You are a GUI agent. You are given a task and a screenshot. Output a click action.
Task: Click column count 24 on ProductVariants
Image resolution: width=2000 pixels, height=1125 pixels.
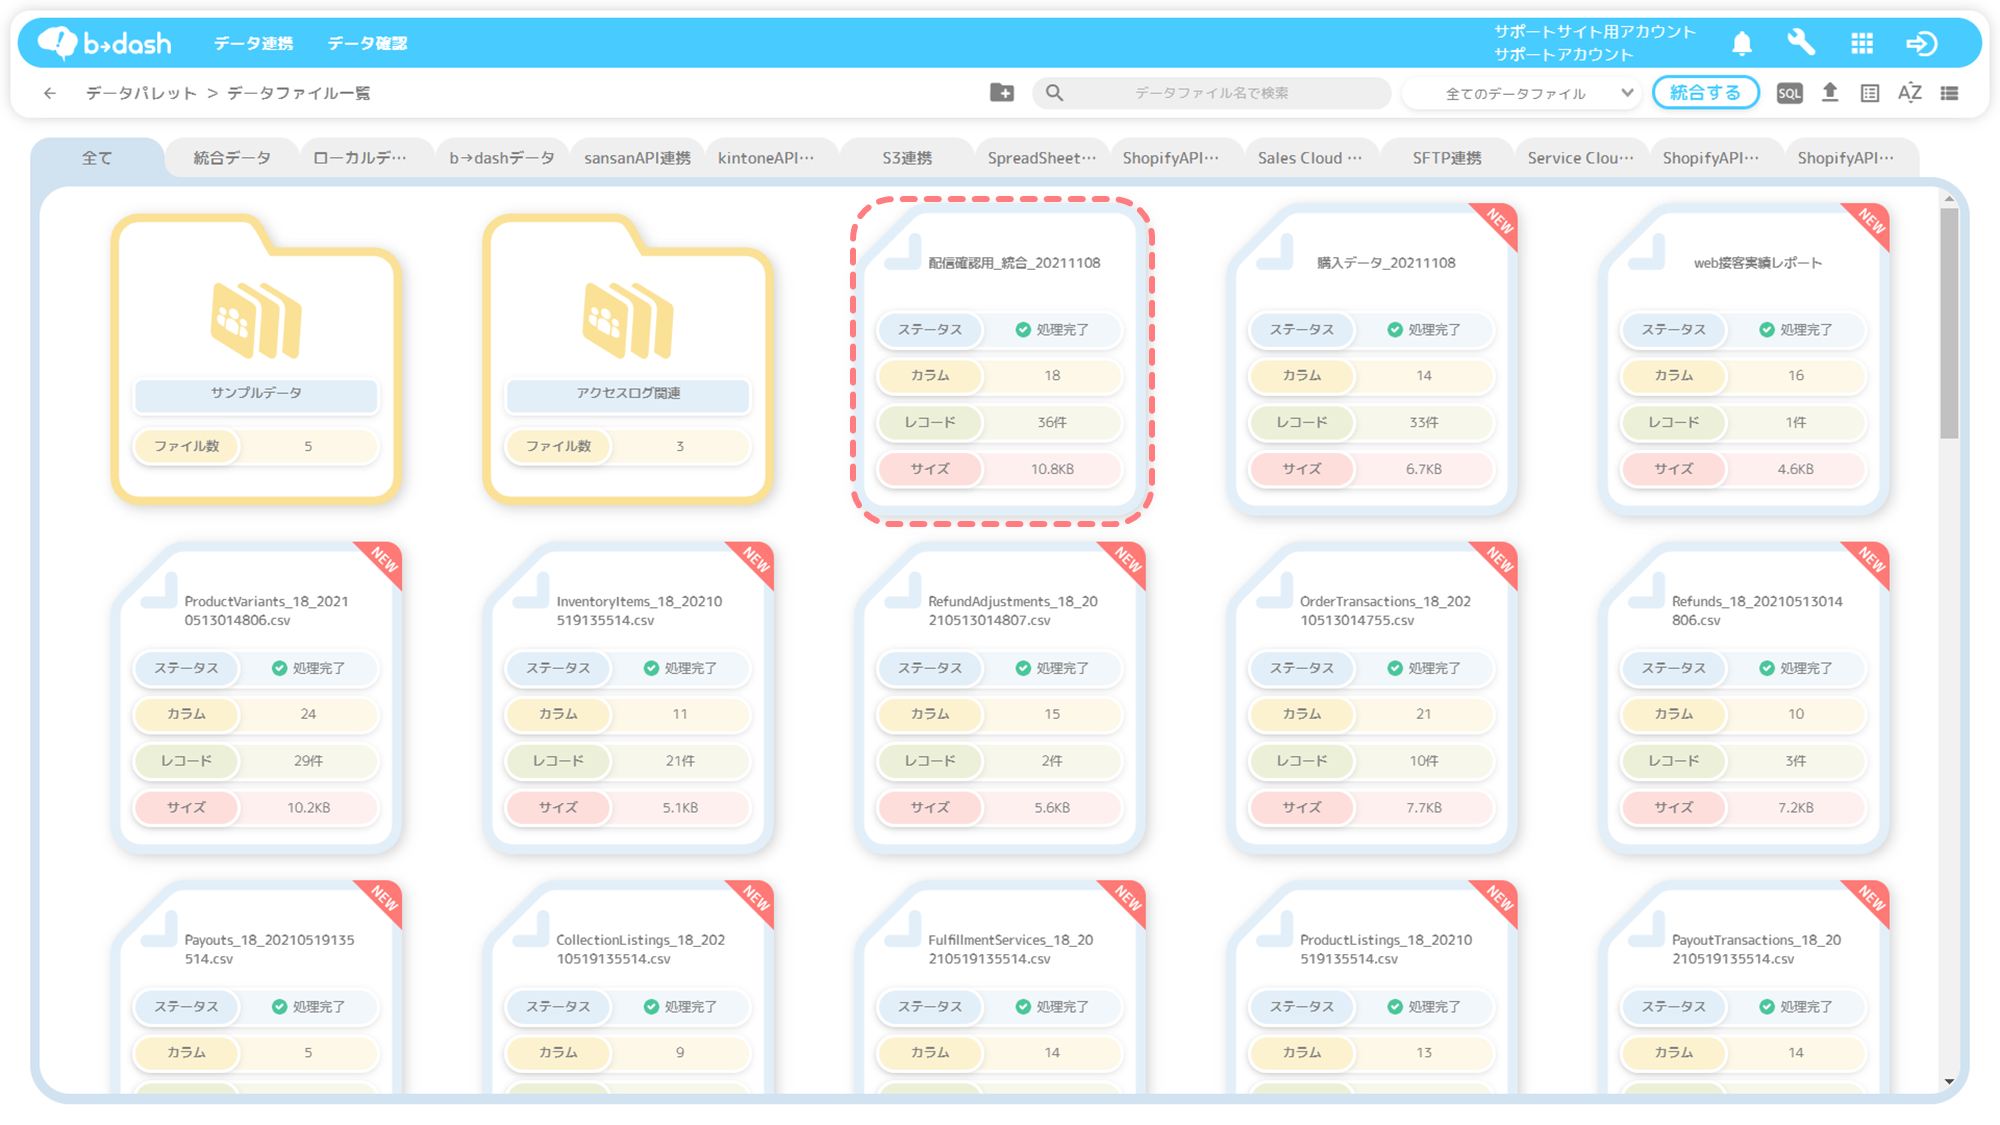pos(308,714)
